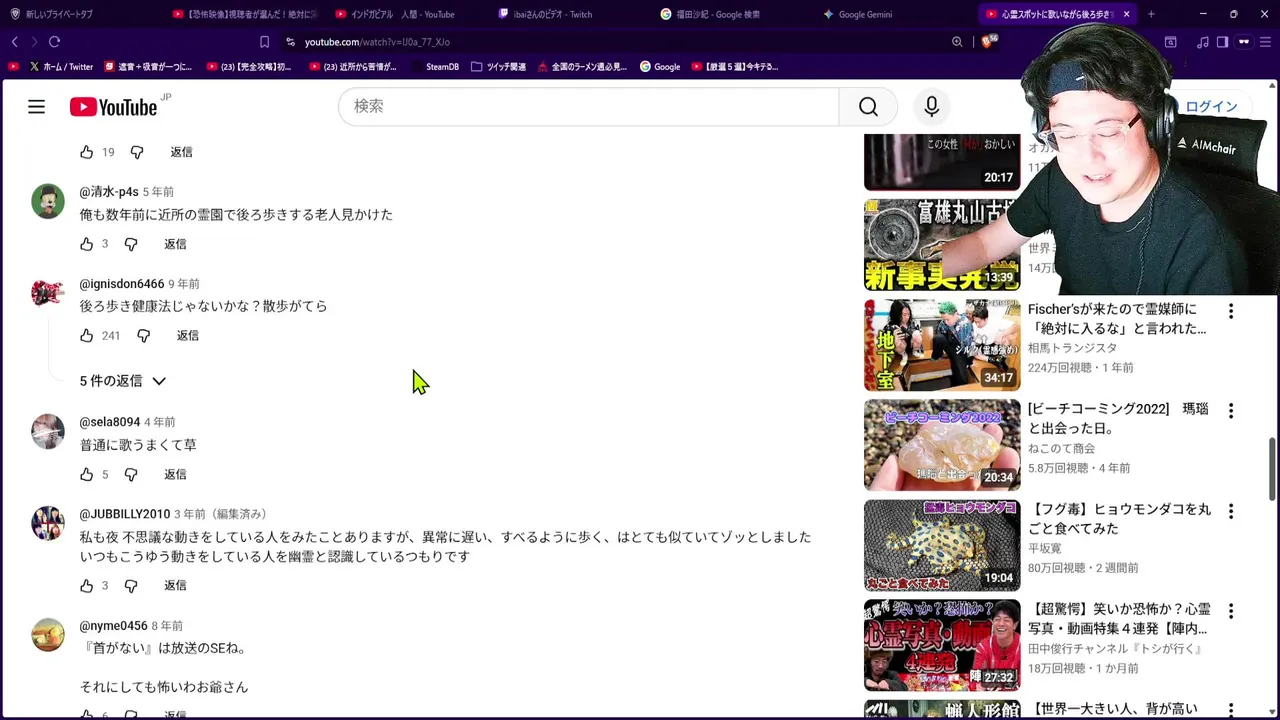Reload the page with refresh icon
The height and width of the screenshot is (720, 1280).
[x=54, y=42]
